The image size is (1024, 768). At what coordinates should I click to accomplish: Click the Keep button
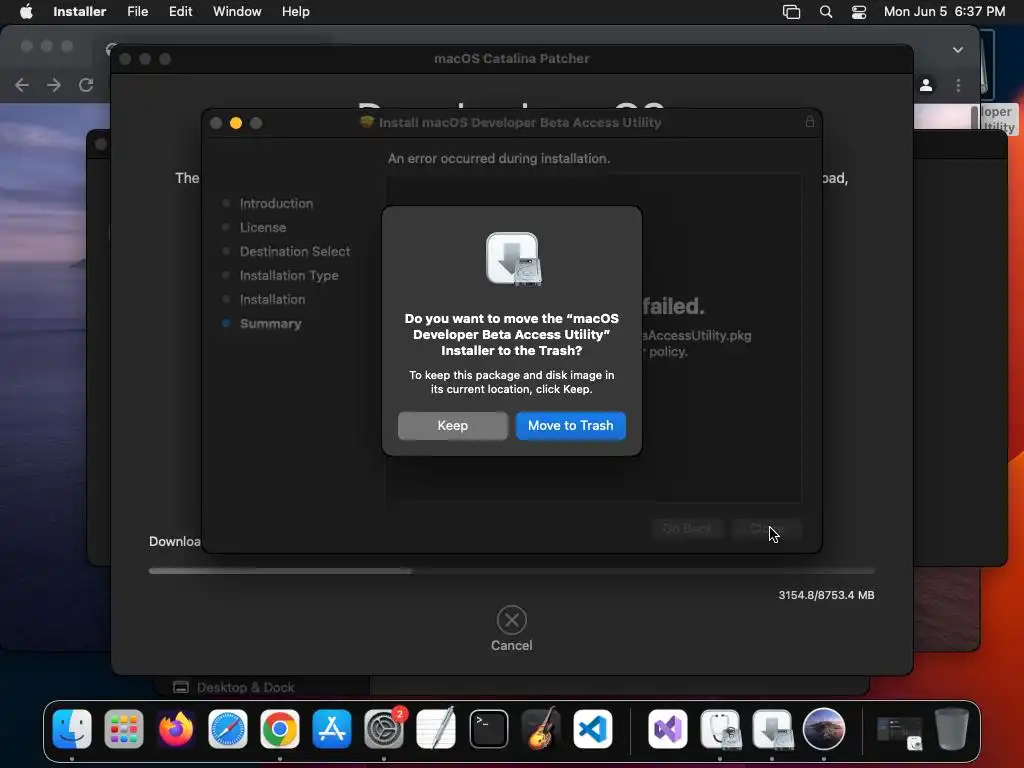[453, 425]
